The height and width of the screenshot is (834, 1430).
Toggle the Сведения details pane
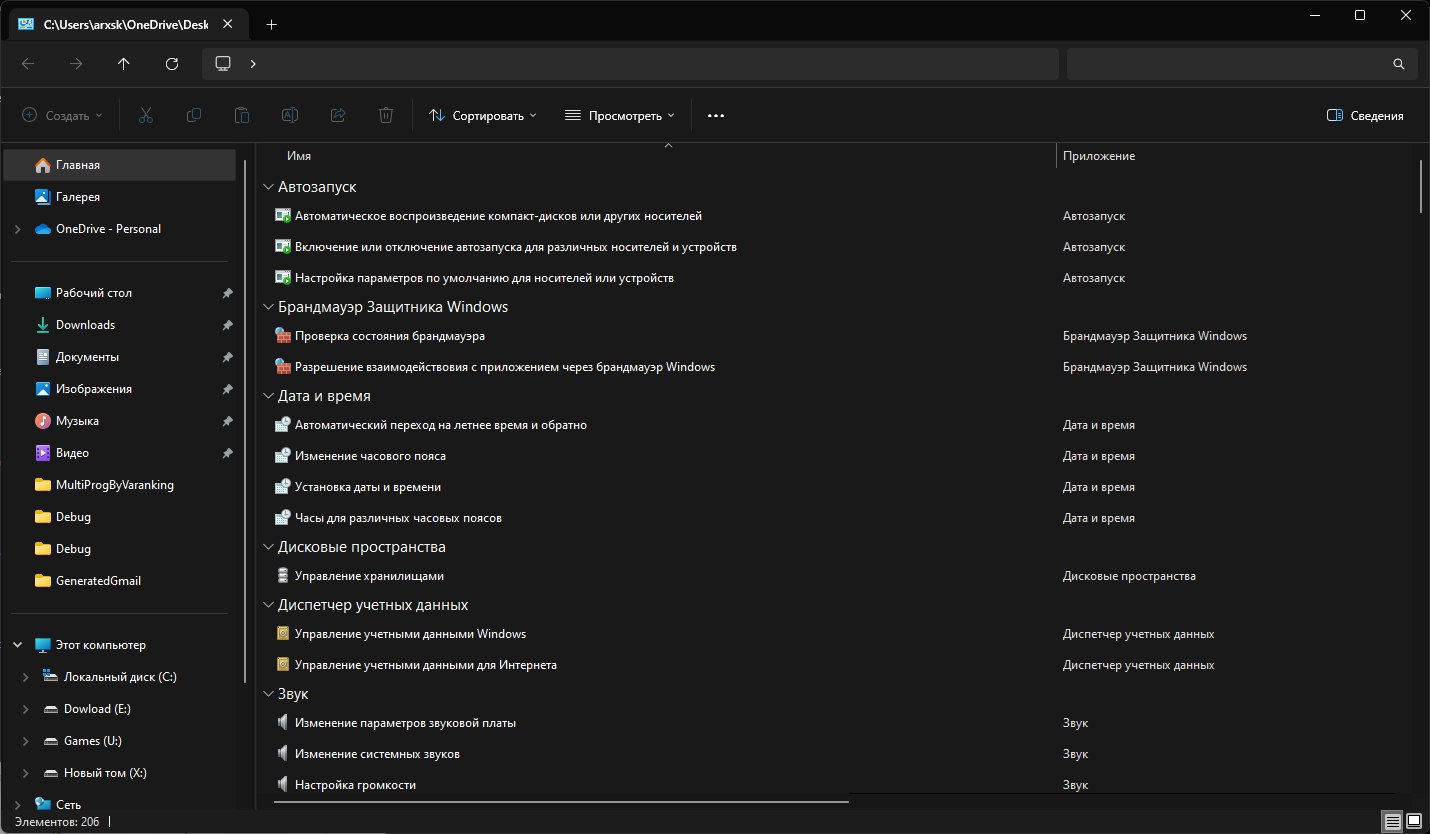coord(1365,116)
